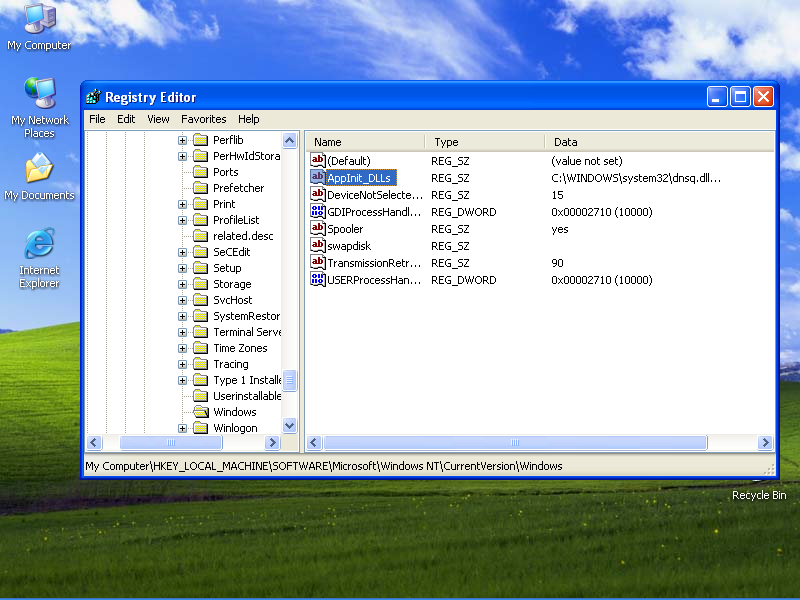Click the Winlogon folder icon
The width and height of the screenshot is (800, 600).
click(201, 428)
